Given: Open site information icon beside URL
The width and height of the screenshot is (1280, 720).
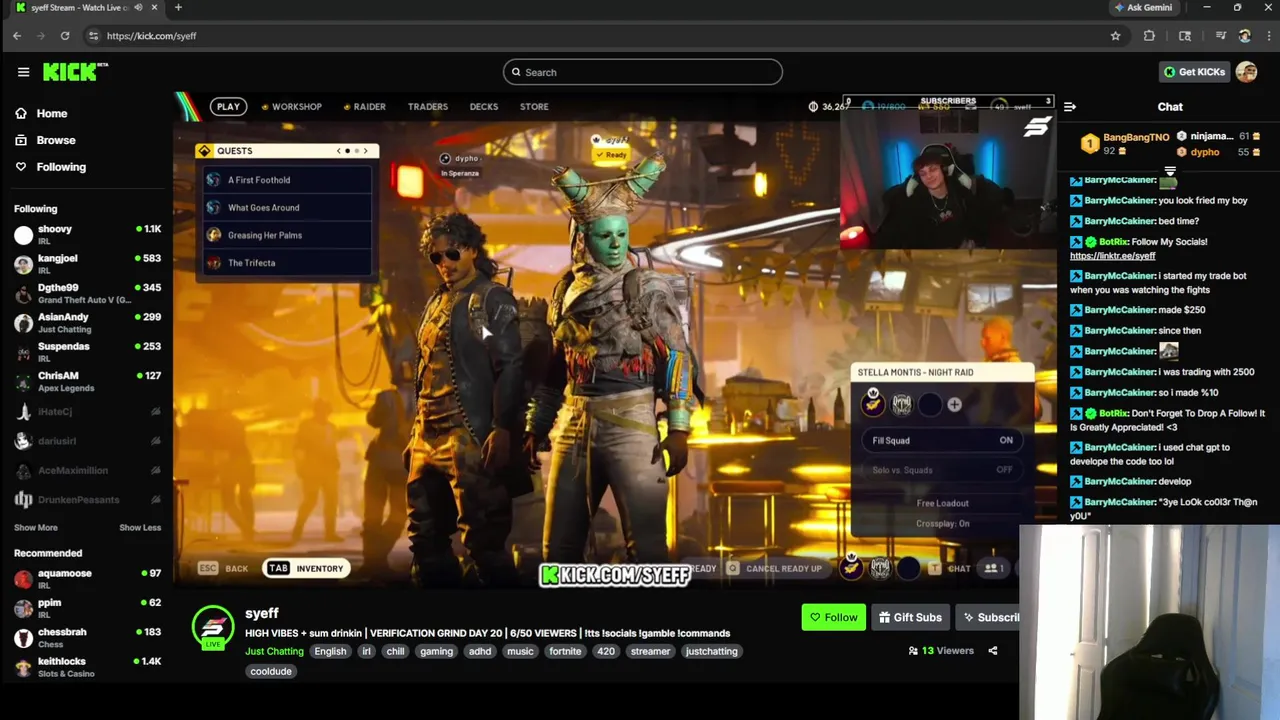Looking at the screenshot, I should point(93,36).
